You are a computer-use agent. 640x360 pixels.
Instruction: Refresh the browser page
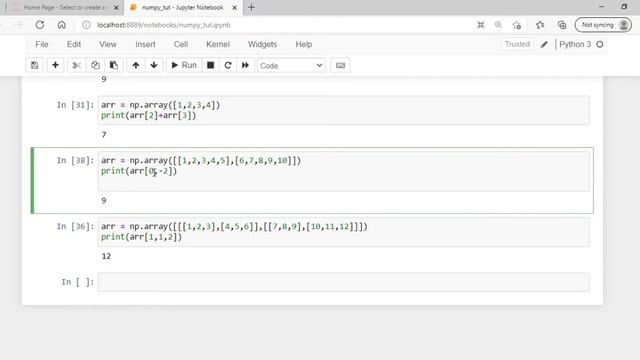click(x=40, y=25)
